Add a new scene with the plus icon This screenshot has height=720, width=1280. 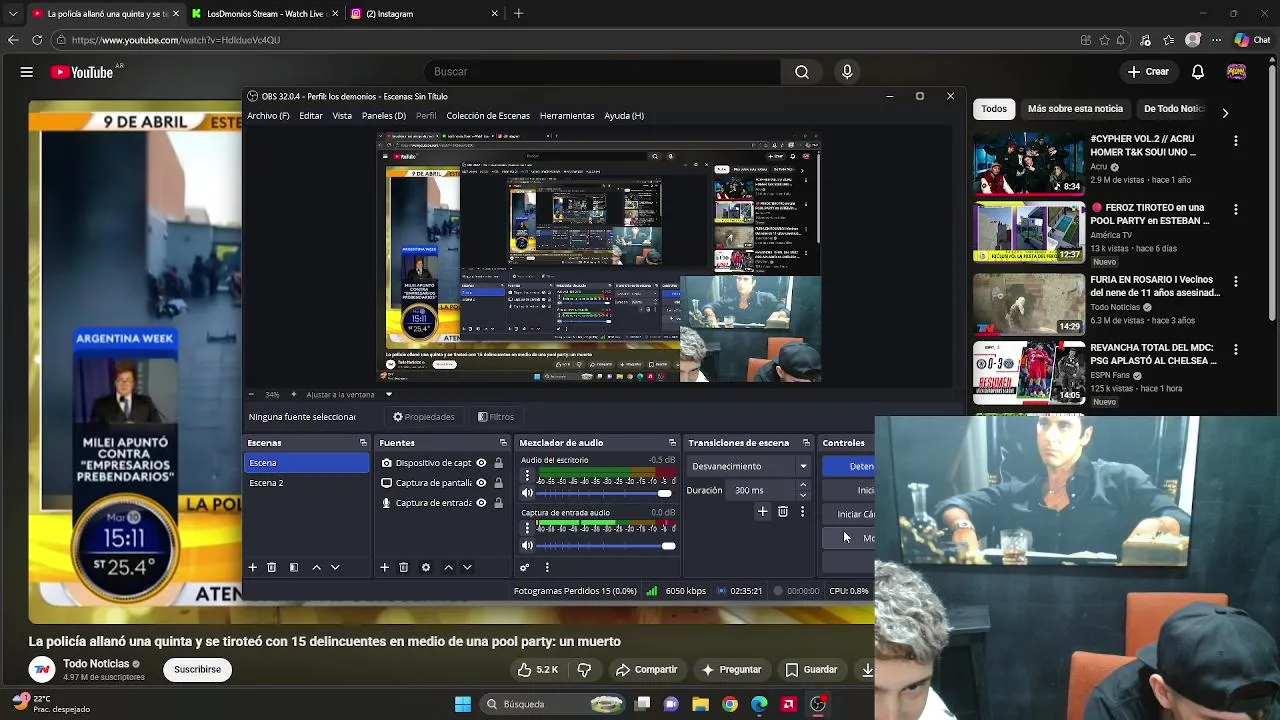253,567
